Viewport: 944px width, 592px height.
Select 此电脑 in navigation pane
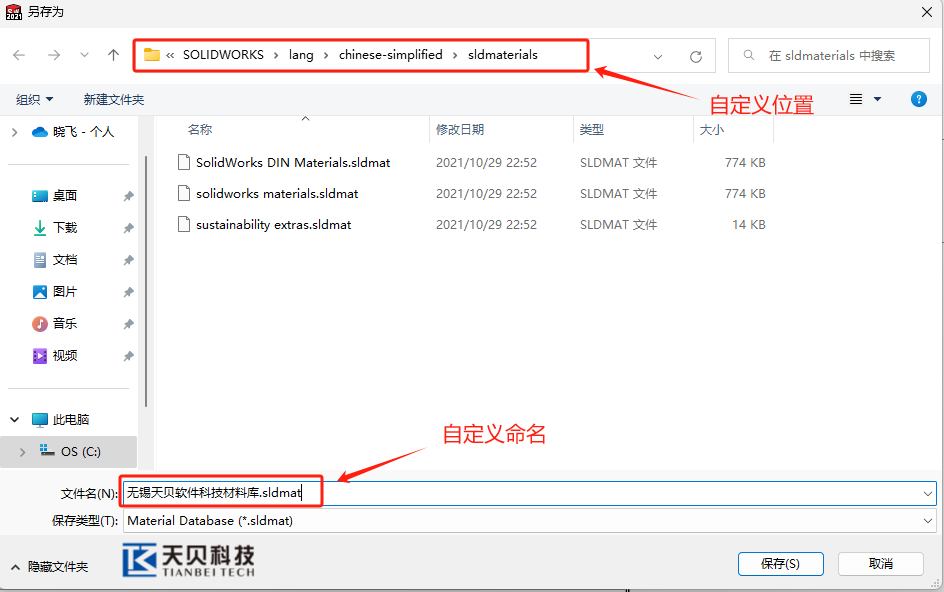point(60,420)
